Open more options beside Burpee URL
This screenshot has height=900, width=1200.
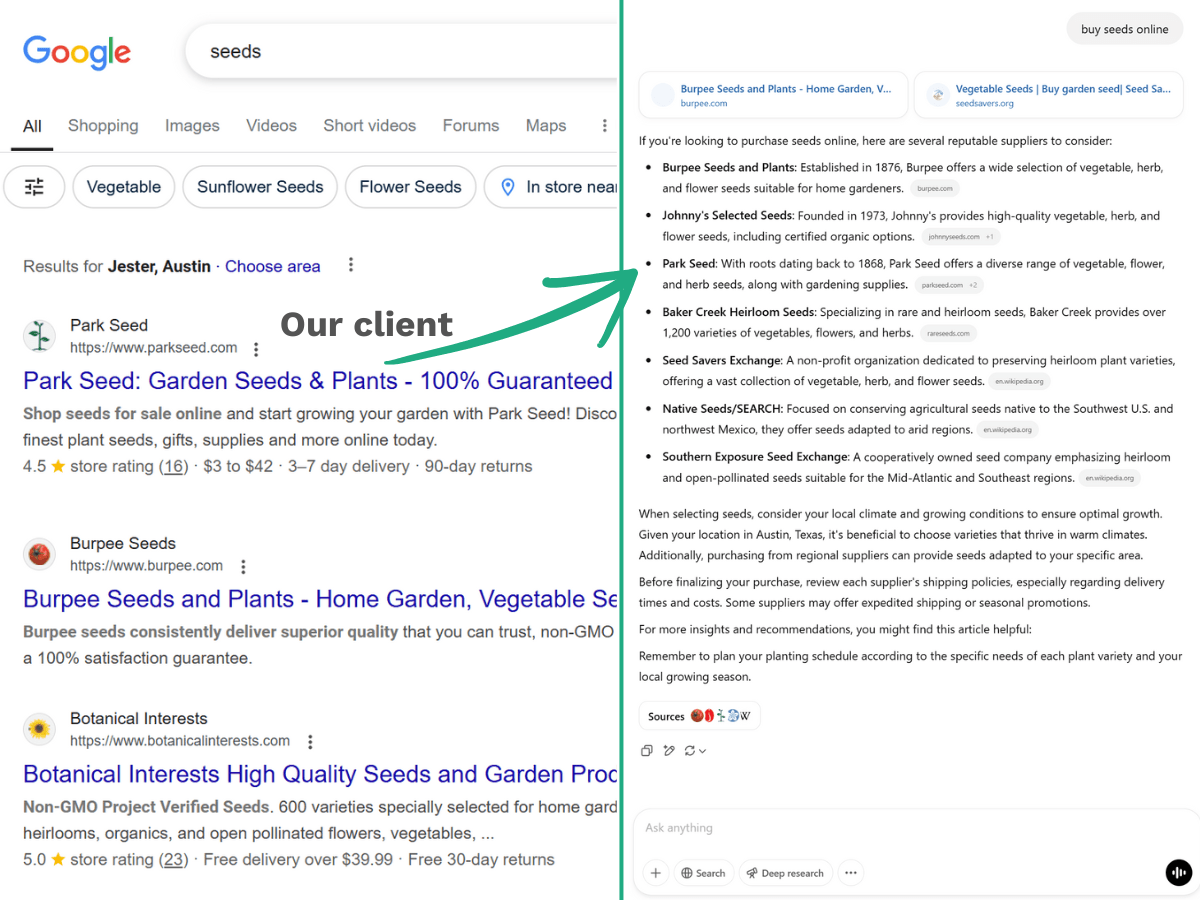click(242, 567)
